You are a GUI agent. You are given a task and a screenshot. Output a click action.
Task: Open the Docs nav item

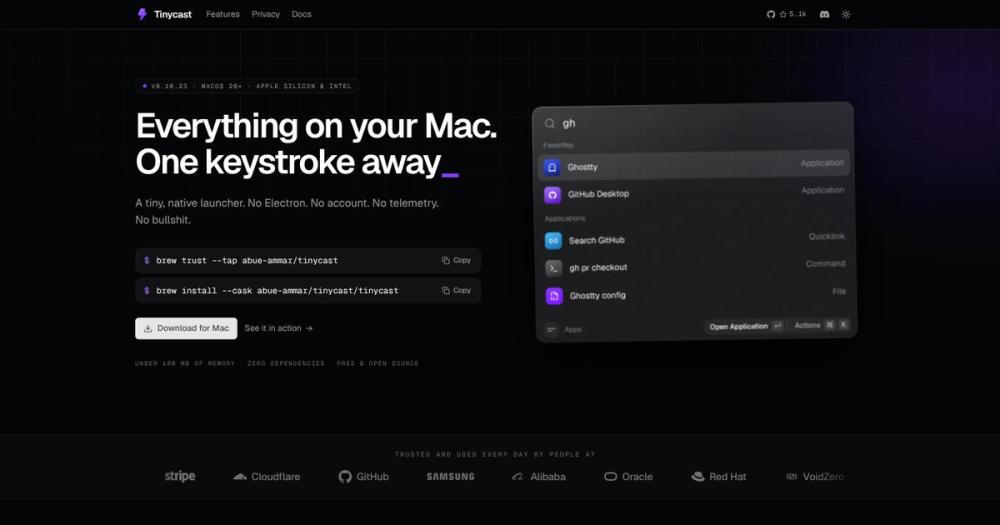point(301,14)
